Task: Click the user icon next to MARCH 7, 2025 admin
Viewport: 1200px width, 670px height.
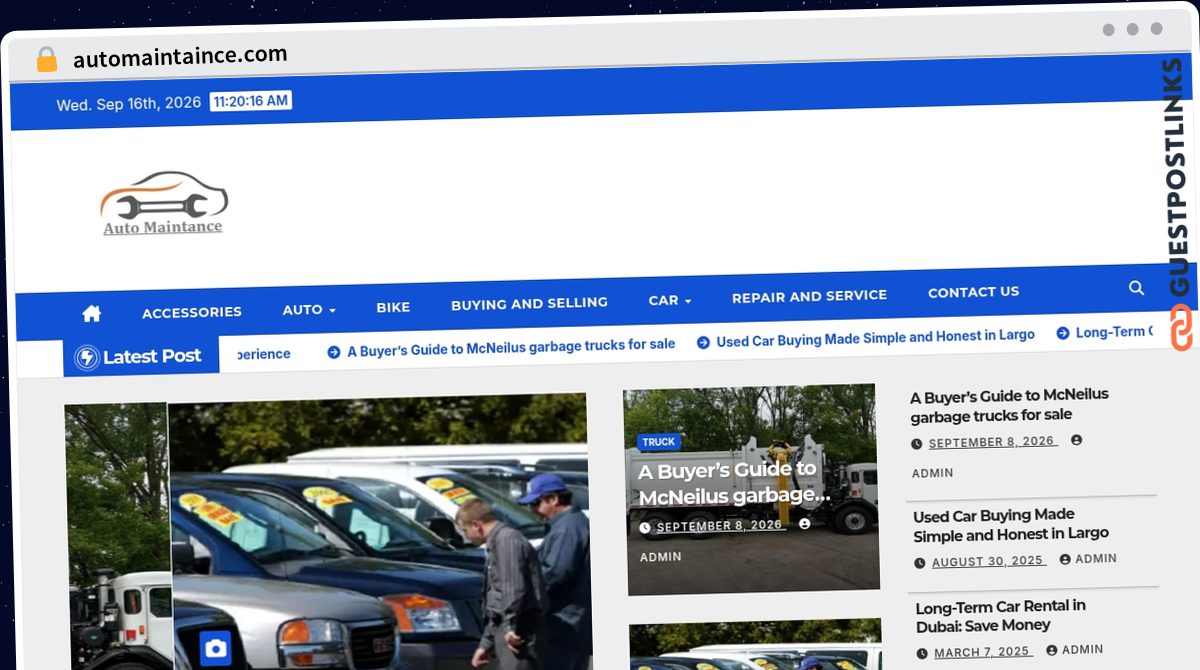Action: coord(1052,650)
